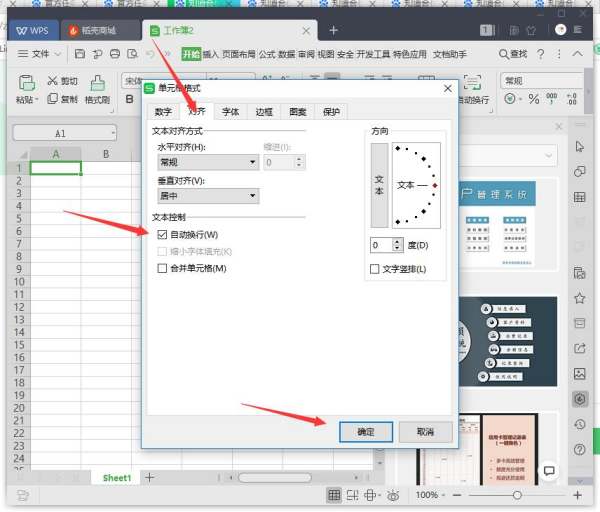600x512 pixels.
Task: Open the chat feedback bubble icon
Action: 549,471
